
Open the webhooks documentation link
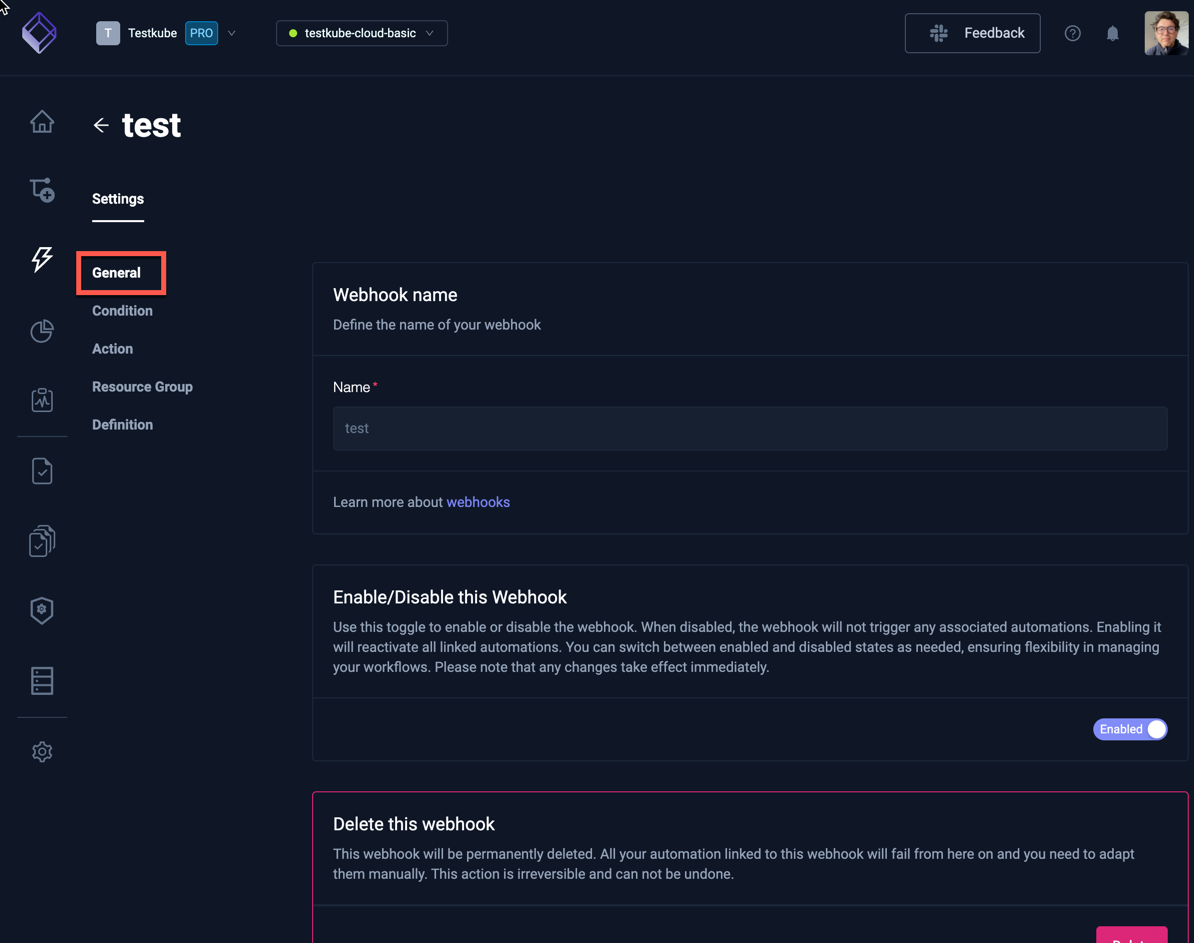(478, 501)
